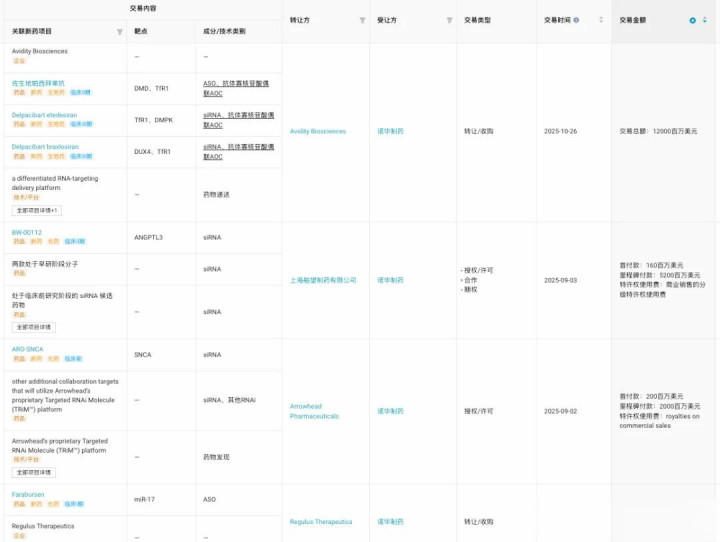The width and height of the screenshot is (720, 542).
Task: Open 诺华制药 link in 2025-09-03 deal row
Action: point(390,280)
